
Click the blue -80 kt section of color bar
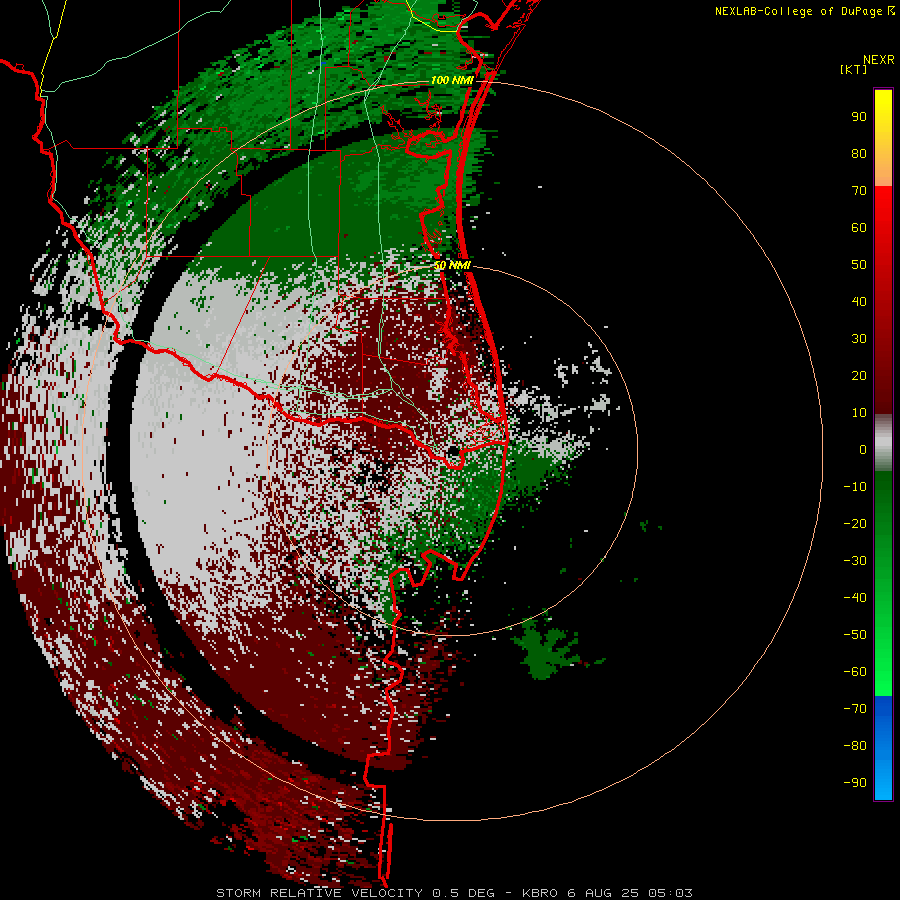coord(883,744)
